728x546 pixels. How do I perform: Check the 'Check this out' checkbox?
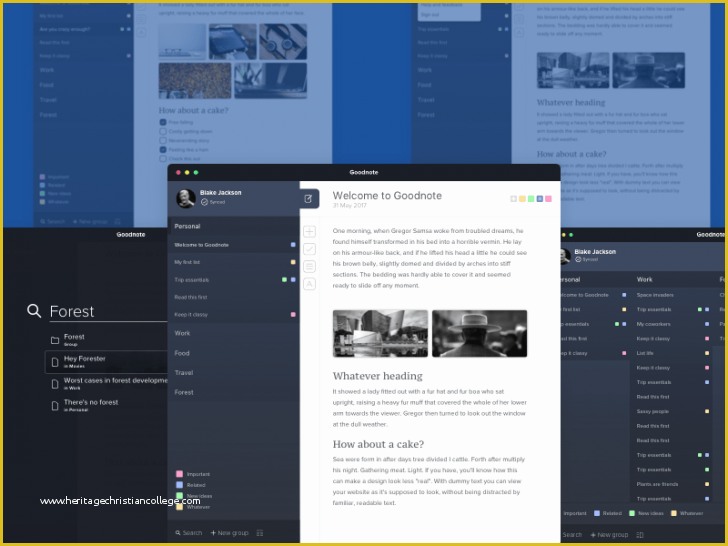(x=163, y=159)
